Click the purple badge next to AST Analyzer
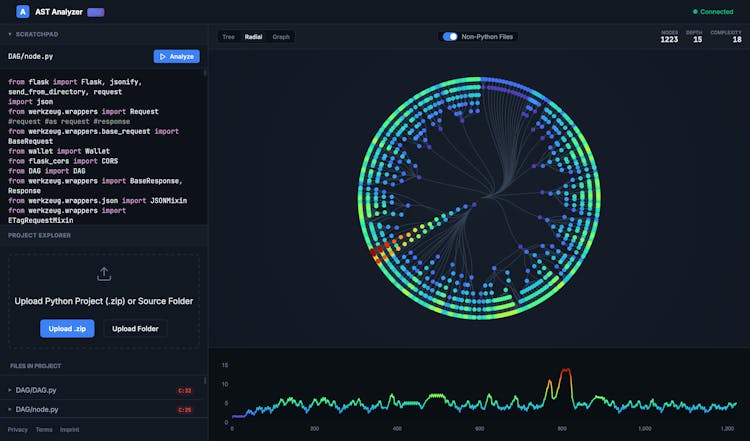The width and height of the screenshot is (750, 441). (x=95, y=12)
